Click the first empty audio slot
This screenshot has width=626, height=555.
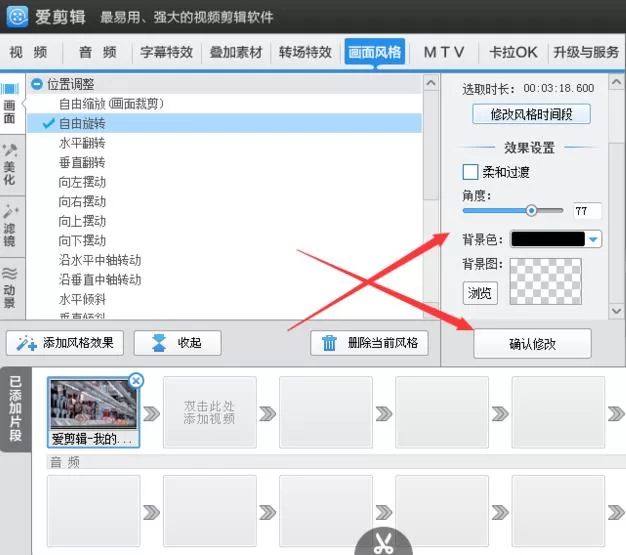93,511
